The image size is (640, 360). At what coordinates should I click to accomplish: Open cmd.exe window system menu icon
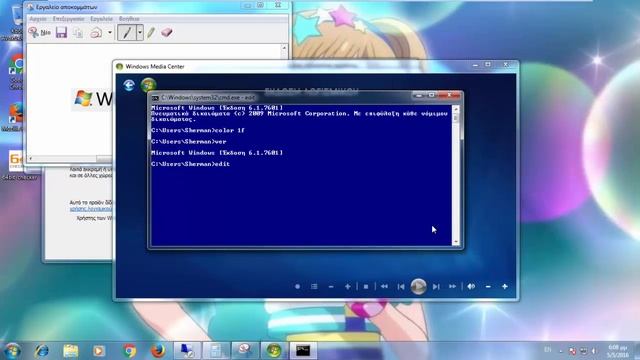click(155, 98)
